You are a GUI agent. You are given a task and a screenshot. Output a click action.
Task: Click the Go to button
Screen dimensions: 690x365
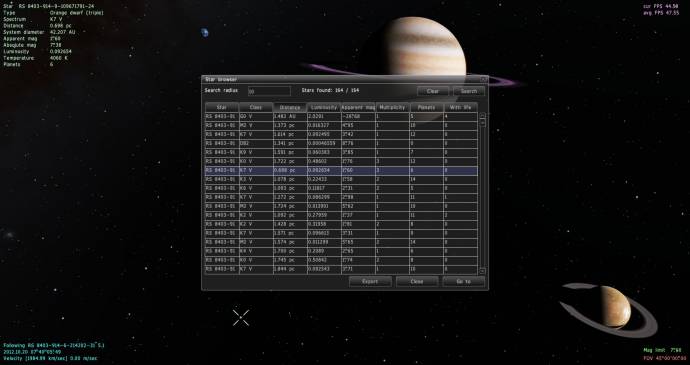coord(464,281)
